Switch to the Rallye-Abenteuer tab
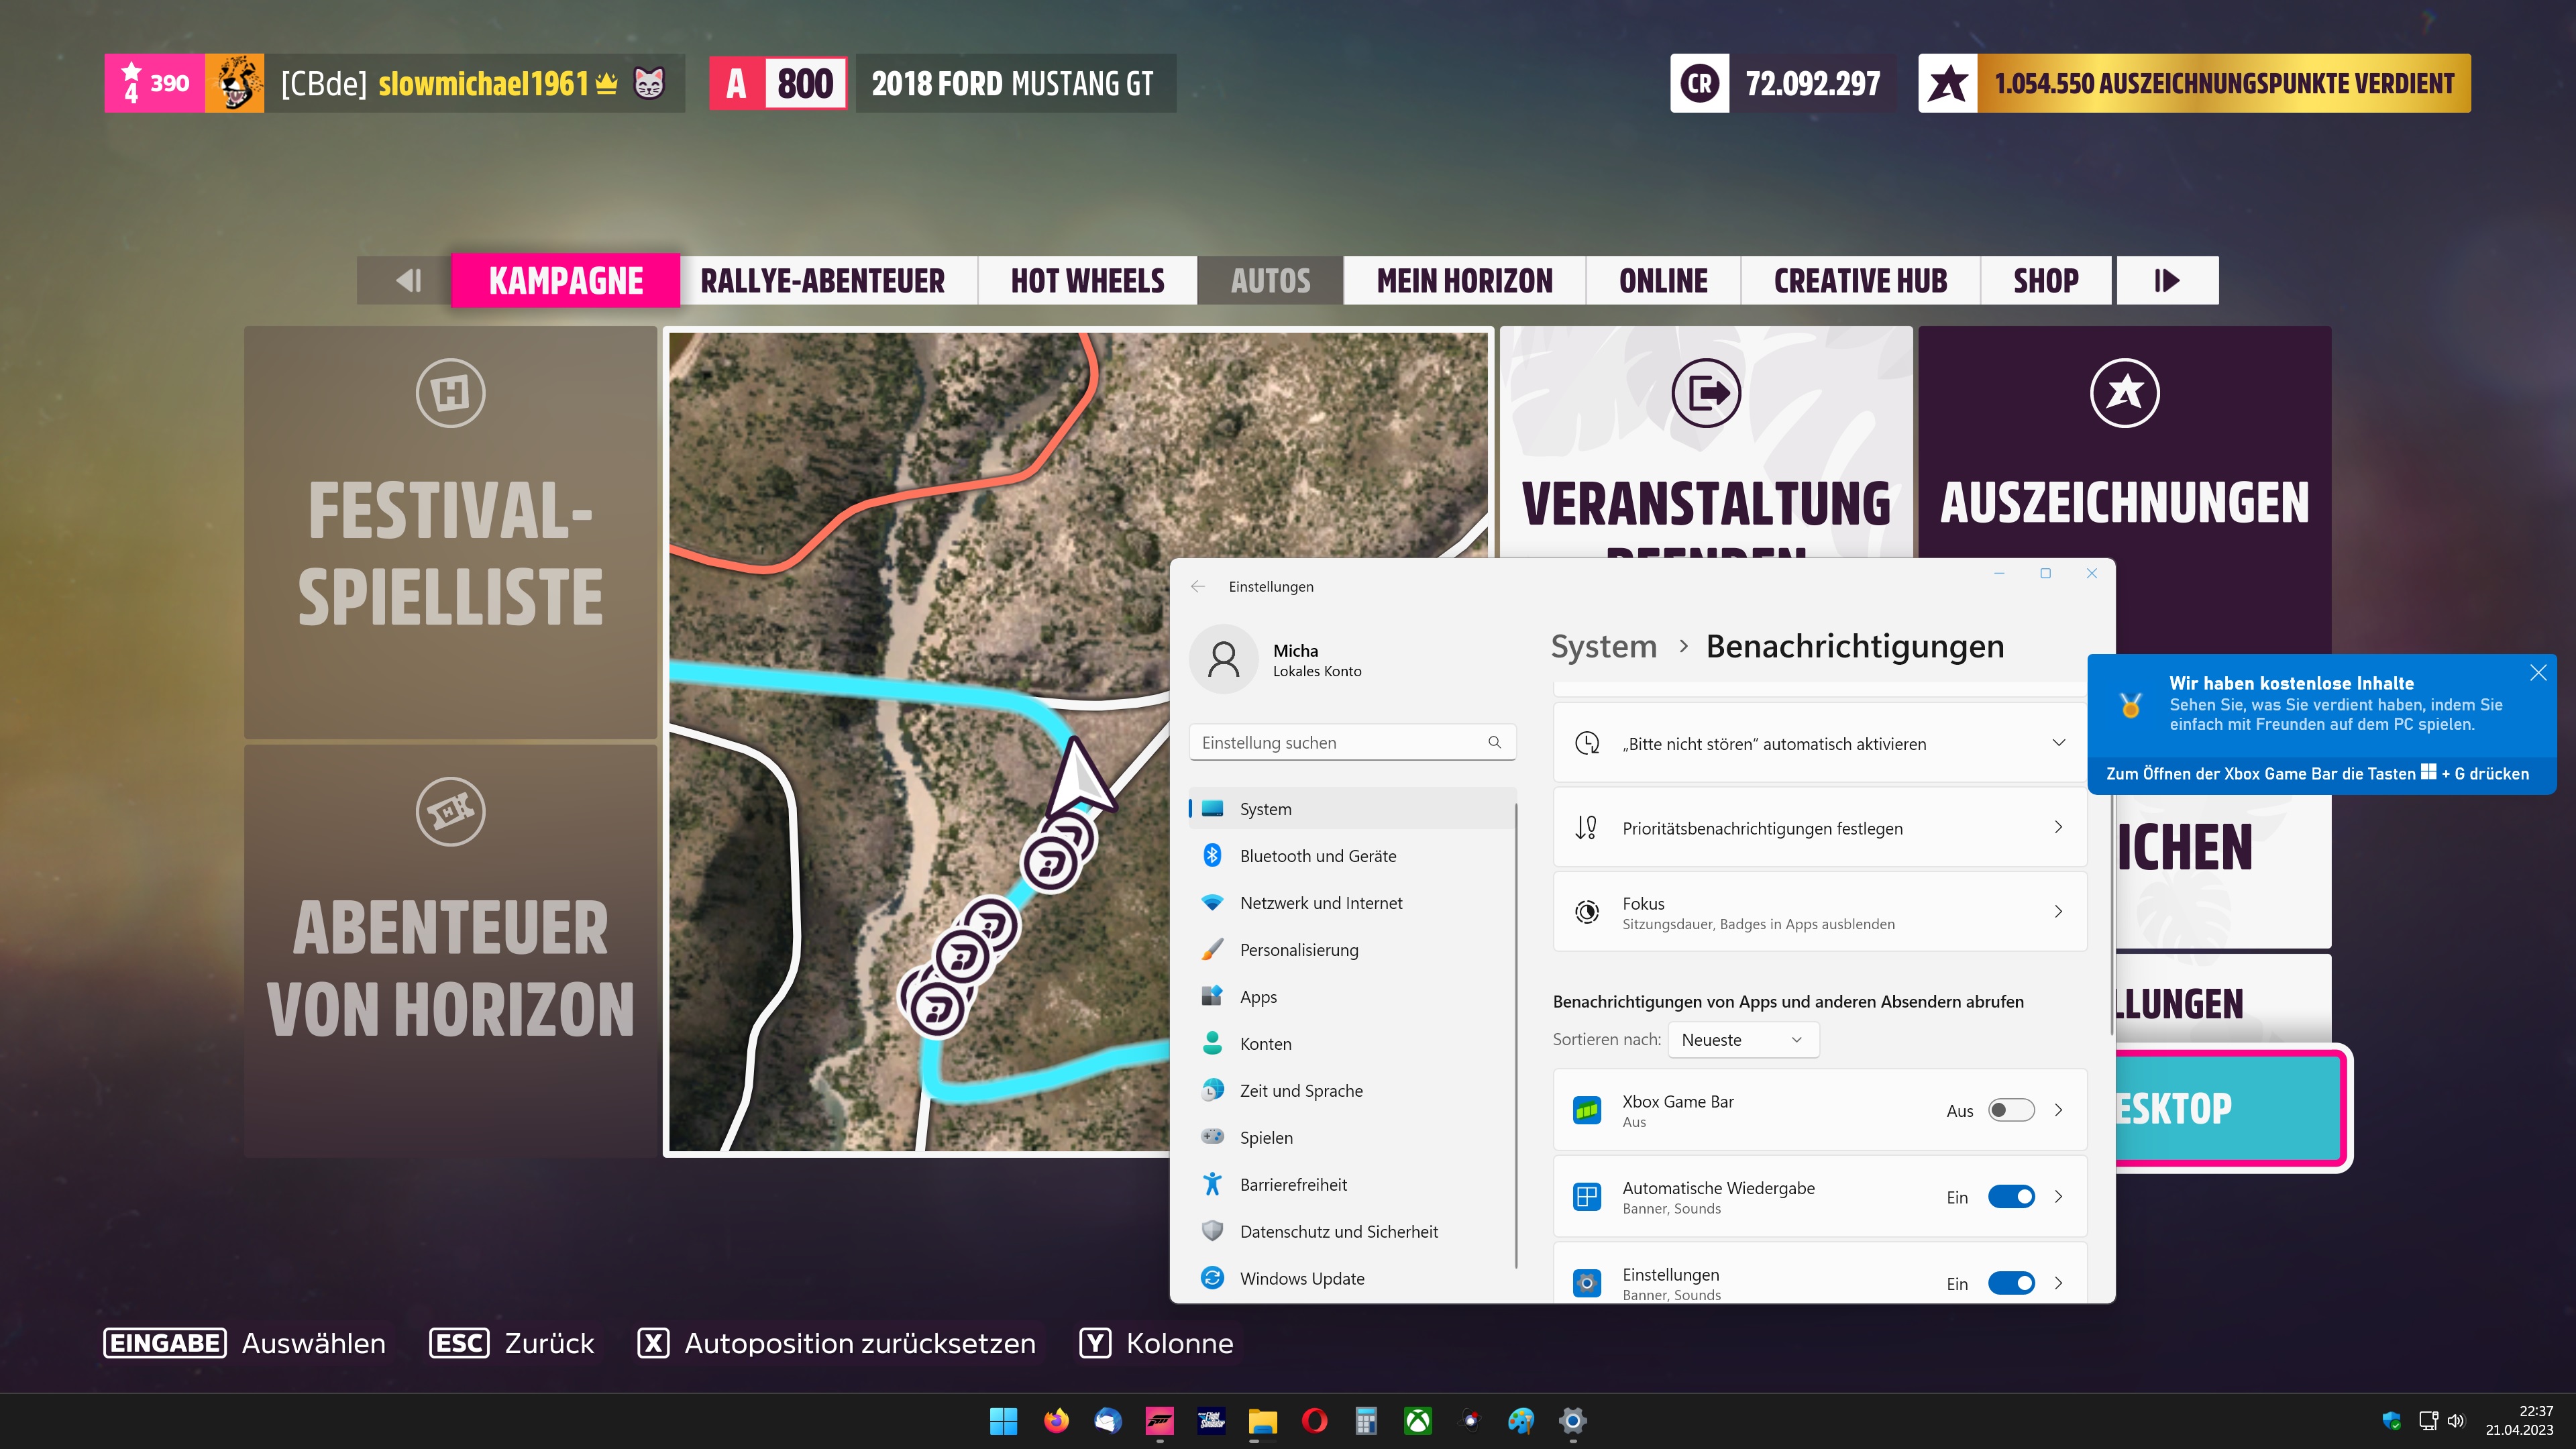Viewport: 2576px width, 1449px height. pos(822,281)
